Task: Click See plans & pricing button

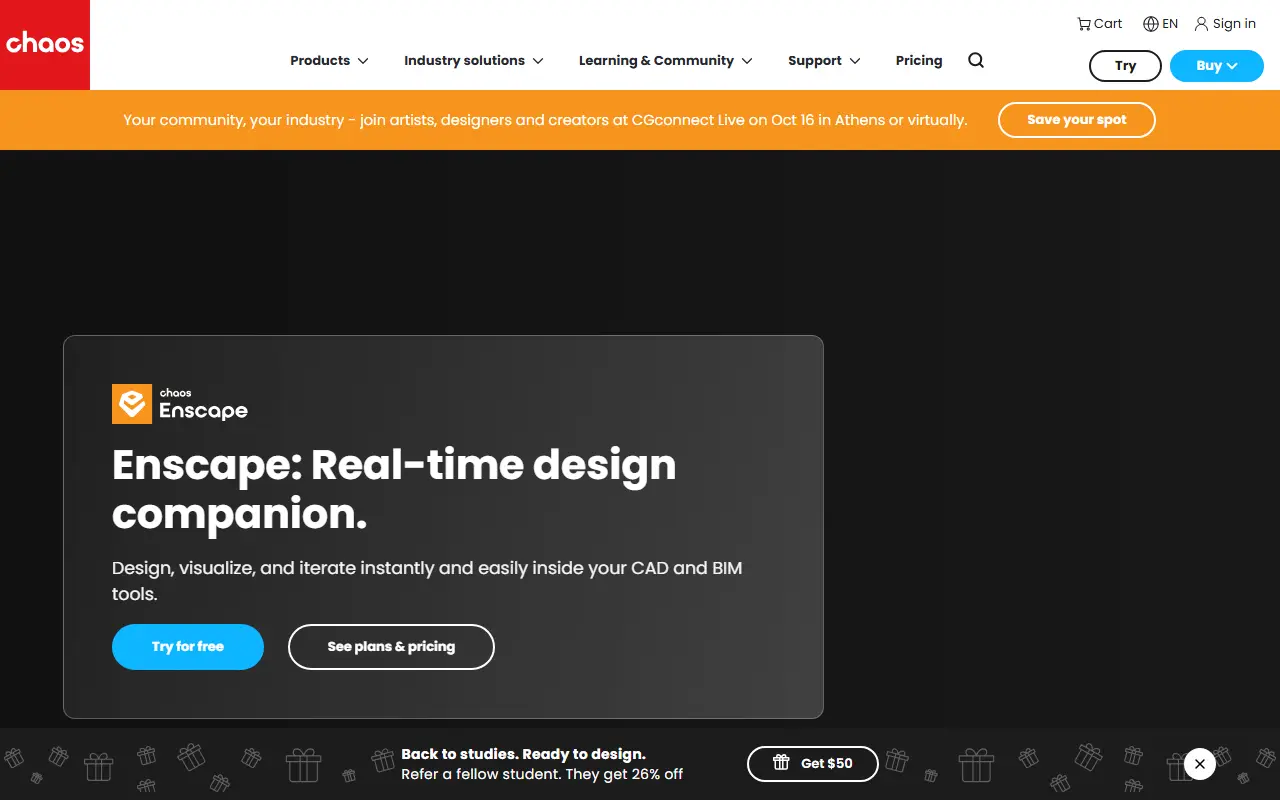Action: click(391, 647)
